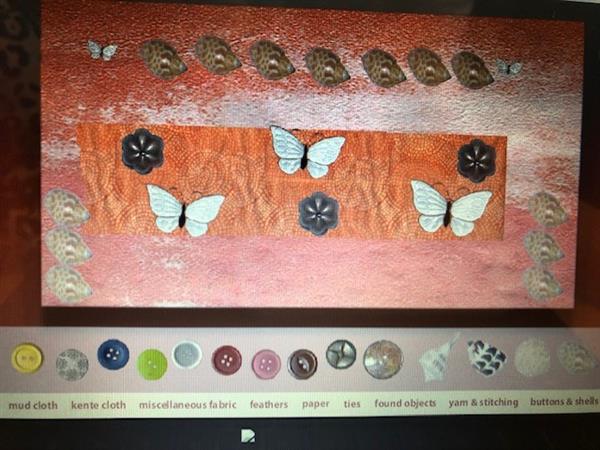Pick the lime green button
The height and width of the screenshot is (450, 600).
coord(152,364)
